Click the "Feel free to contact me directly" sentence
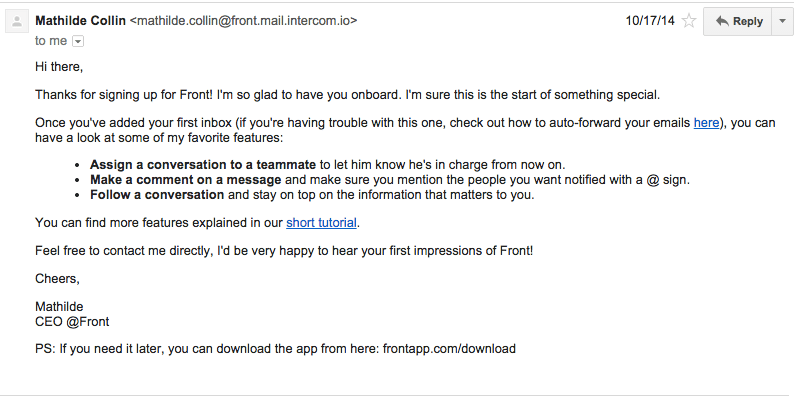 tap(284, 251)
